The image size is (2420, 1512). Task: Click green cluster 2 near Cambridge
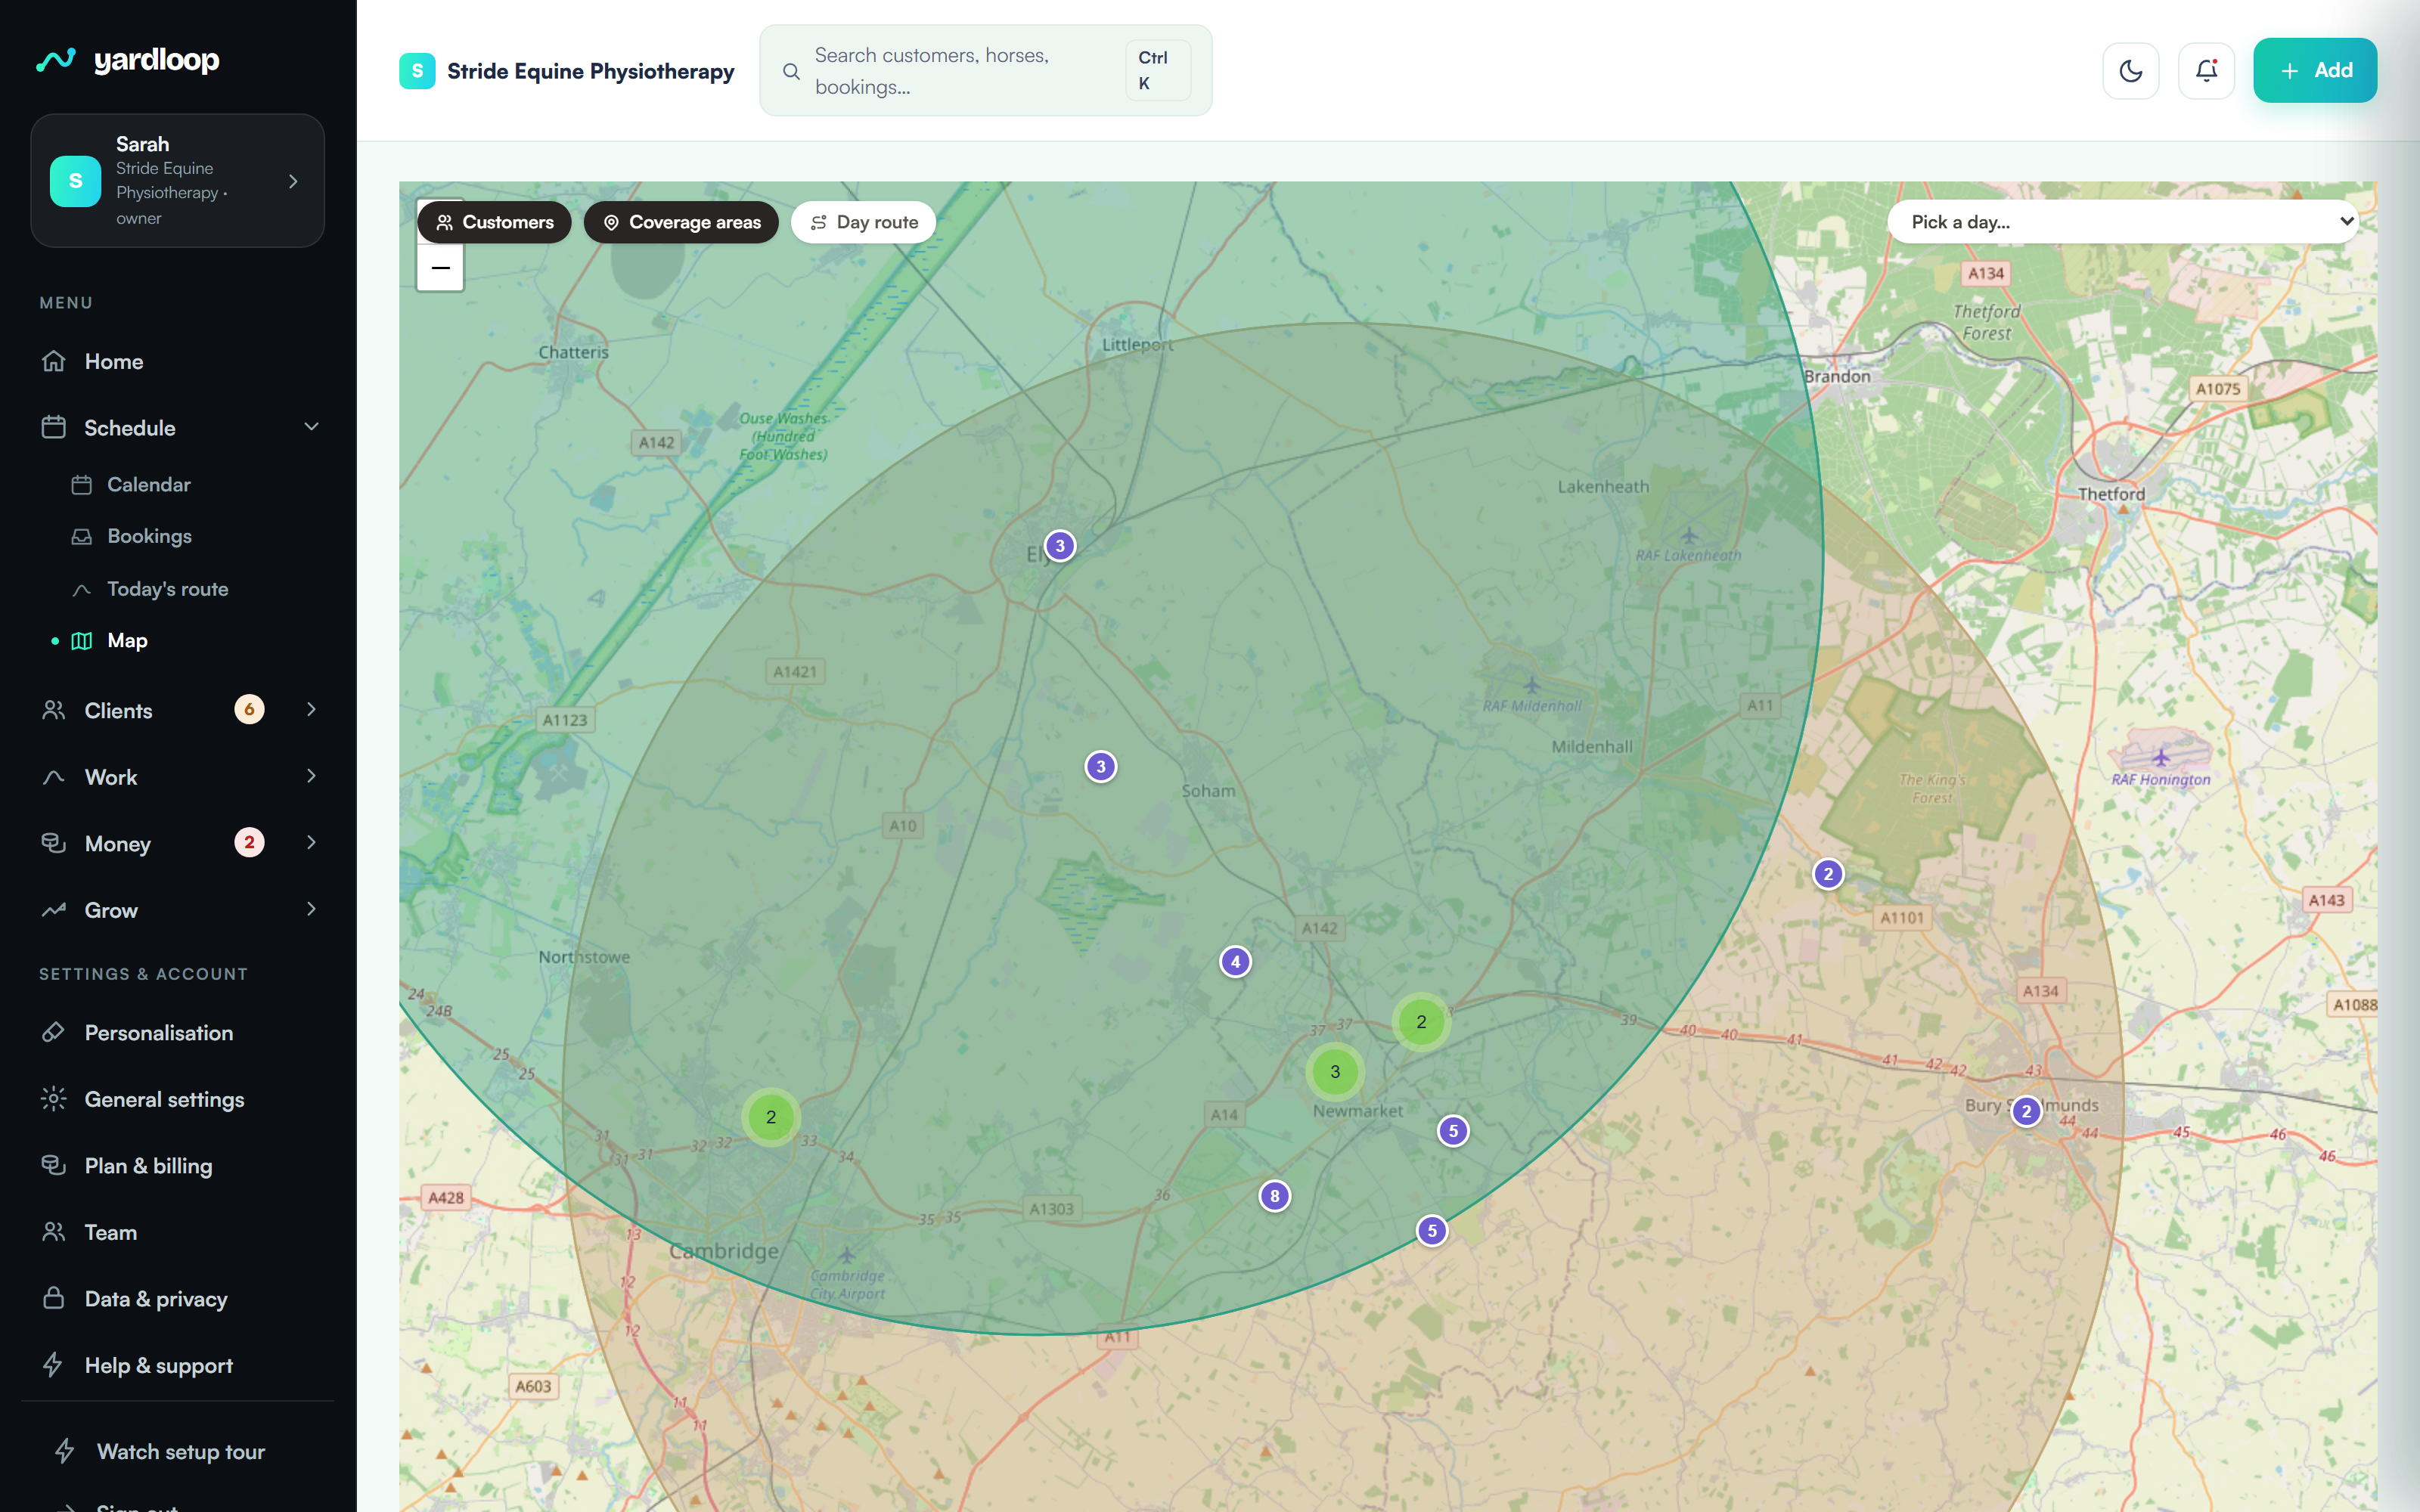771,1117
